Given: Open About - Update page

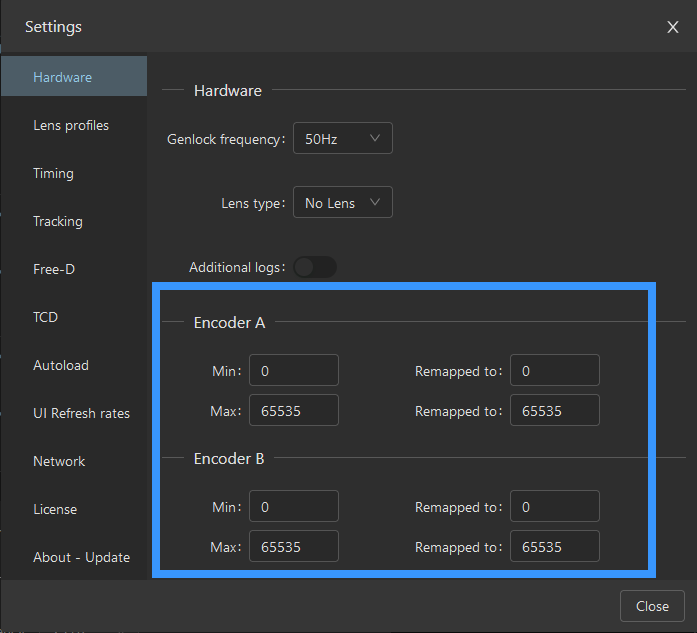Looking at the screenshot, I should click(x=80, y=557).
